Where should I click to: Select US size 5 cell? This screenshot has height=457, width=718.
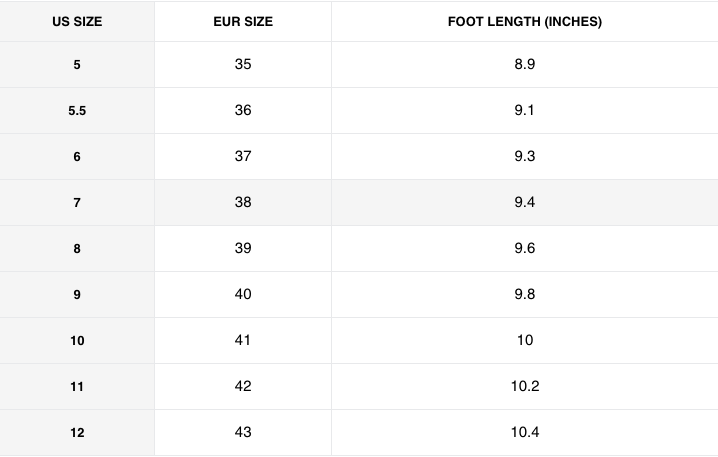point(77,65)
